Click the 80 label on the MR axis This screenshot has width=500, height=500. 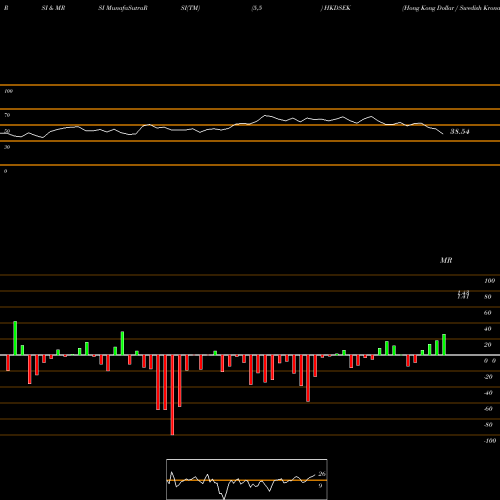tap(488, 297)
